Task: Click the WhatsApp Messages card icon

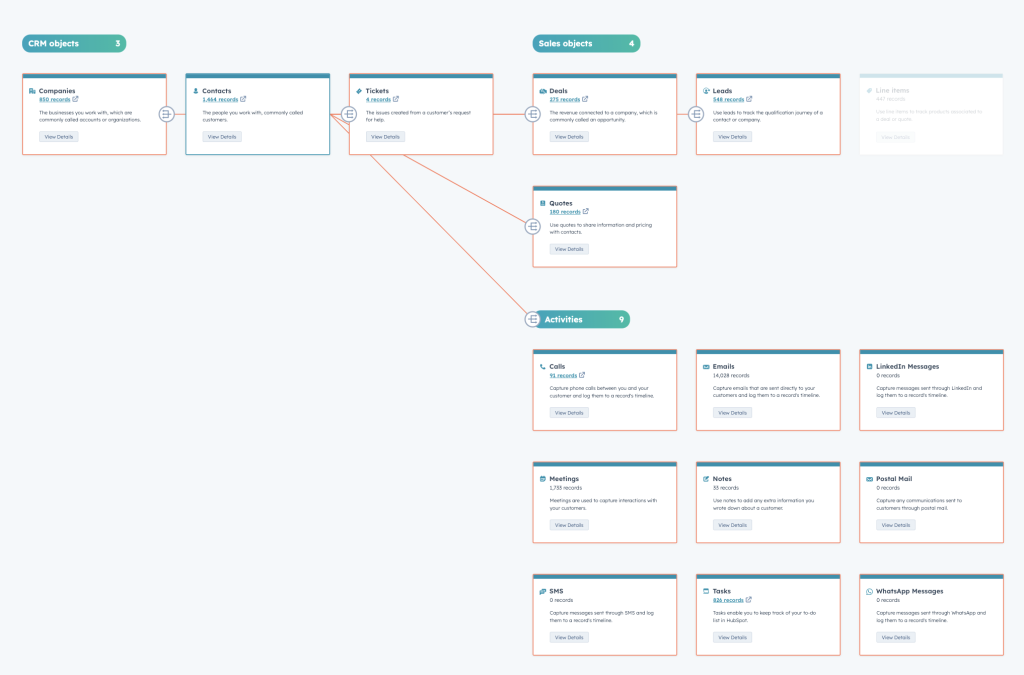Action: click(868, 591)
